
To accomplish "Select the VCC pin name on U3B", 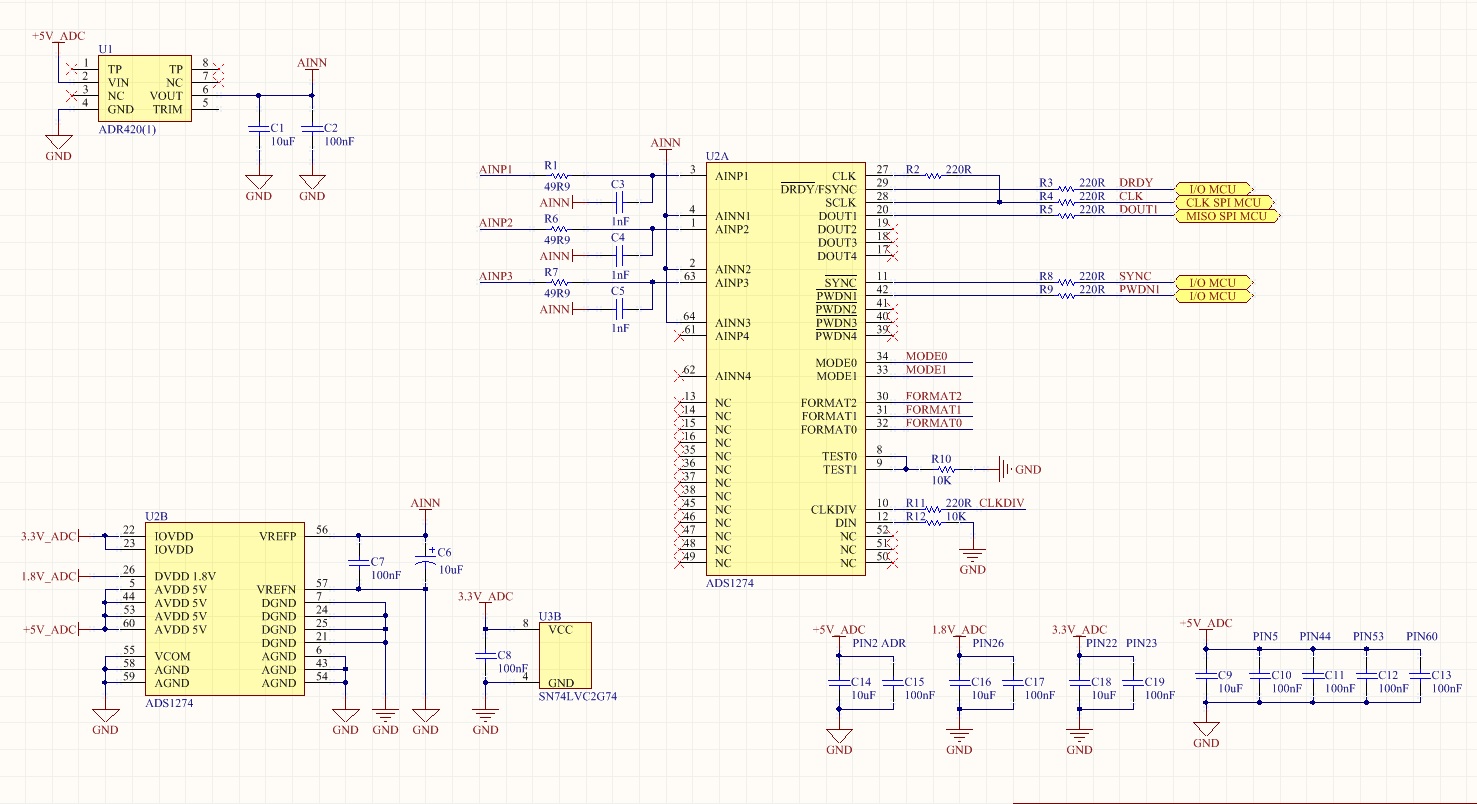I will click(559, 631).
